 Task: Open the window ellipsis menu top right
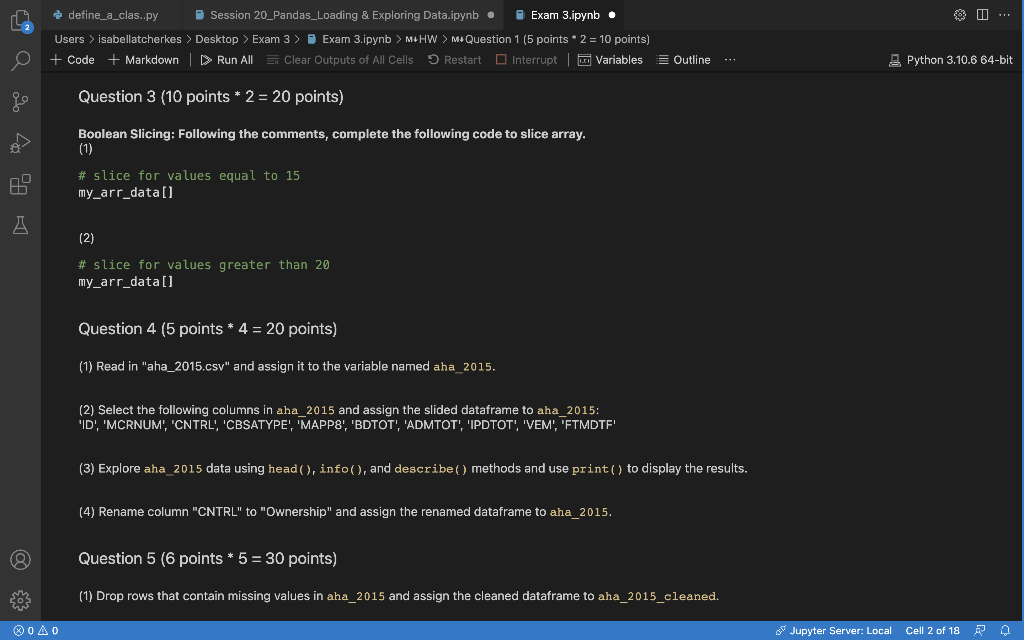coord(1005,14)
